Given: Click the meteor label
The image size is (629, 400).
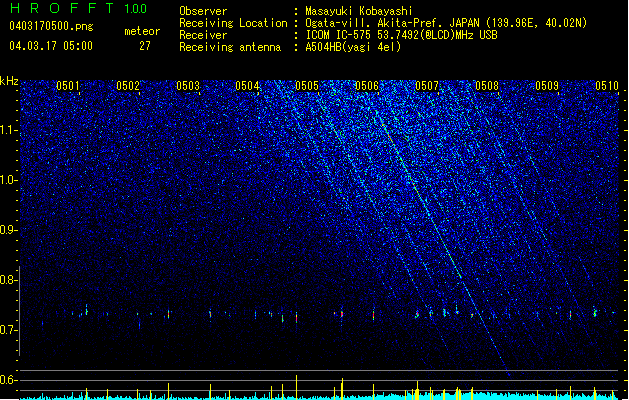Looking at the screenshot, I should [x=142, y=31].
